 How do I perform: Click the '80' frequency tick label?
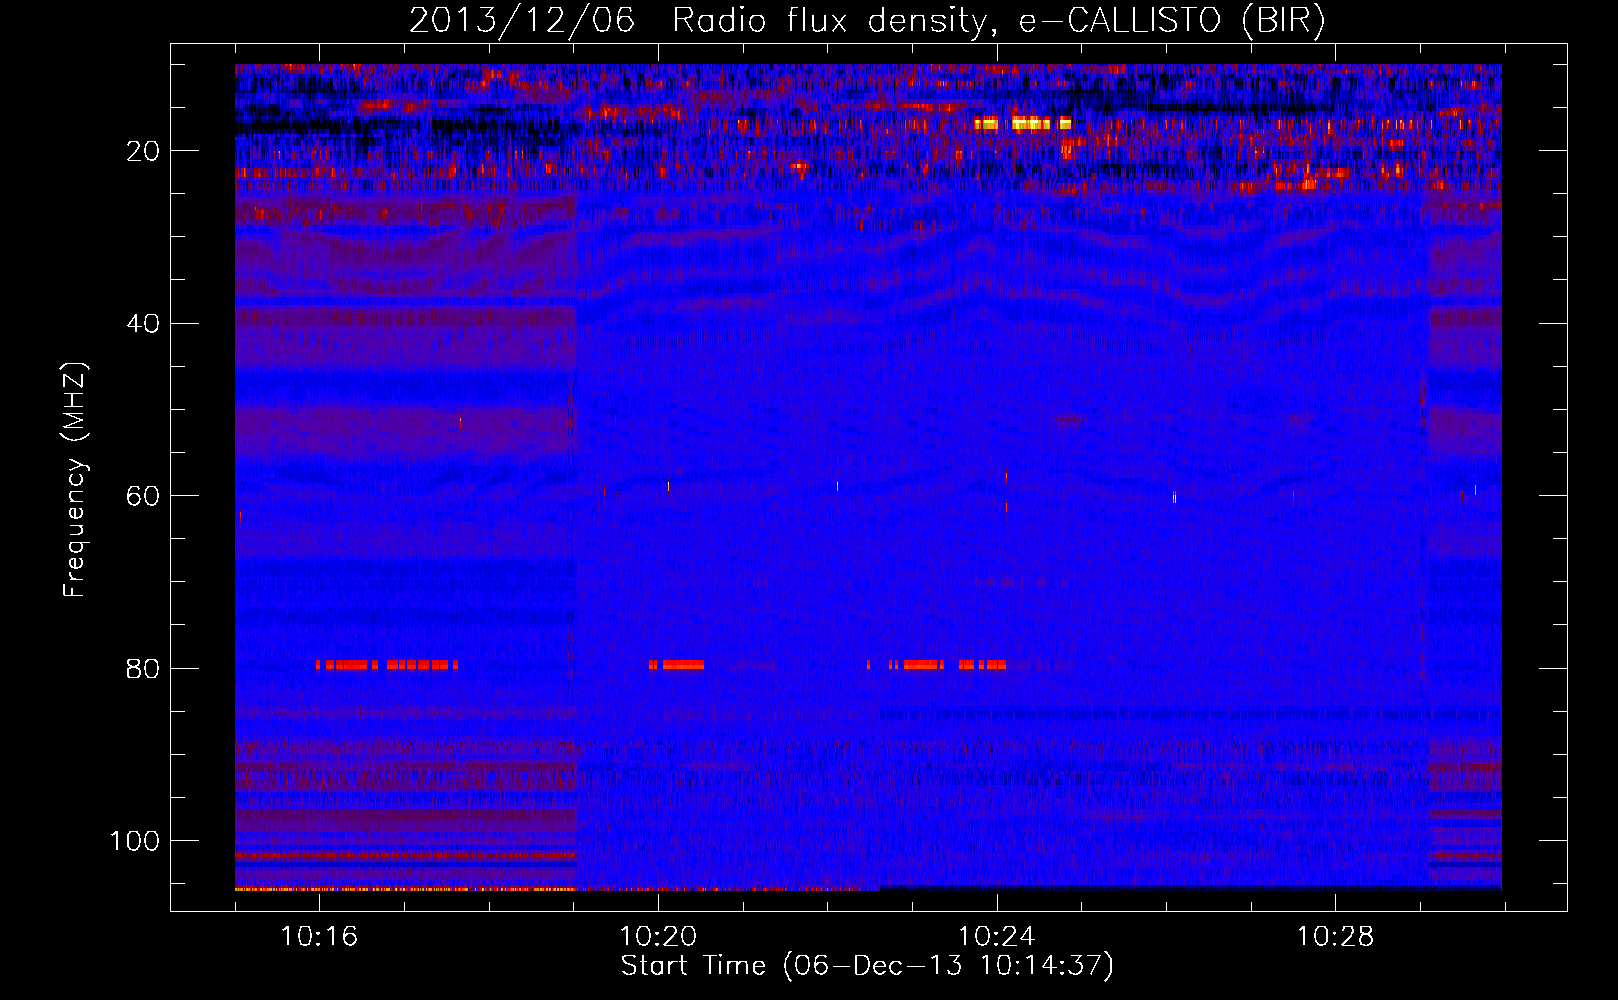[143, 669]
